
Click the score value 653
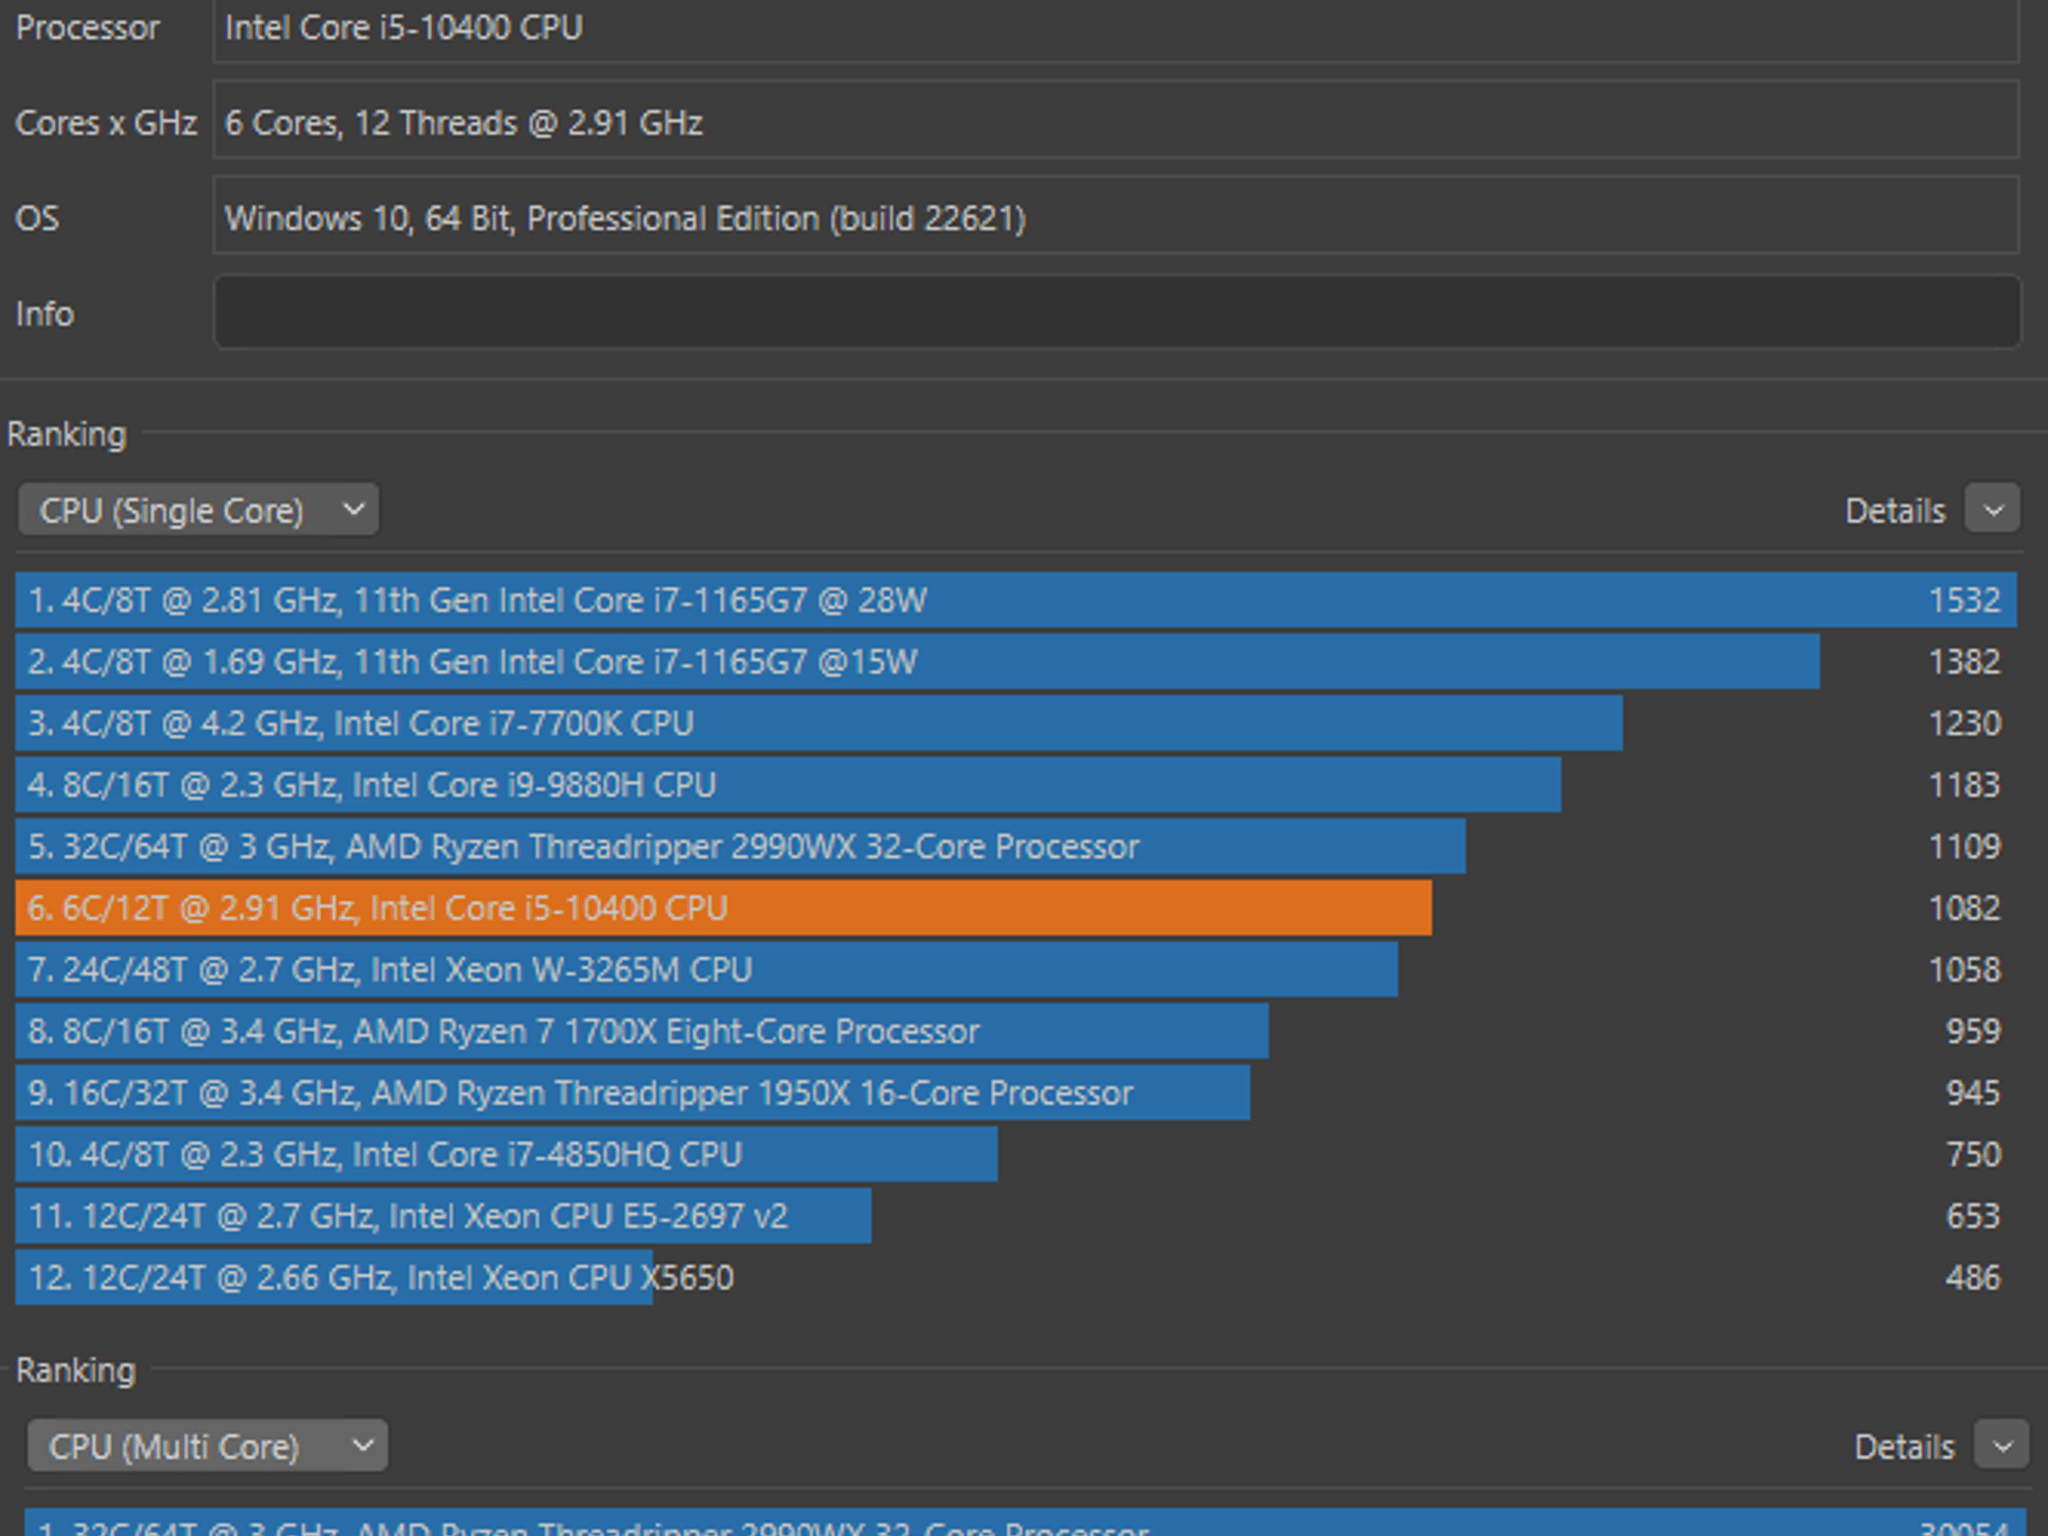coord(1973,1216)
